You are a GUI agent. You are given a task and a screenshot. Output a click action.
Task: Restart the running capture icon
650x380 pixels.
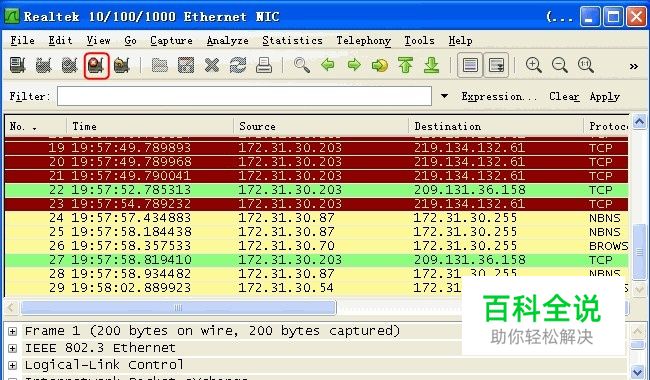coord(122,65)
